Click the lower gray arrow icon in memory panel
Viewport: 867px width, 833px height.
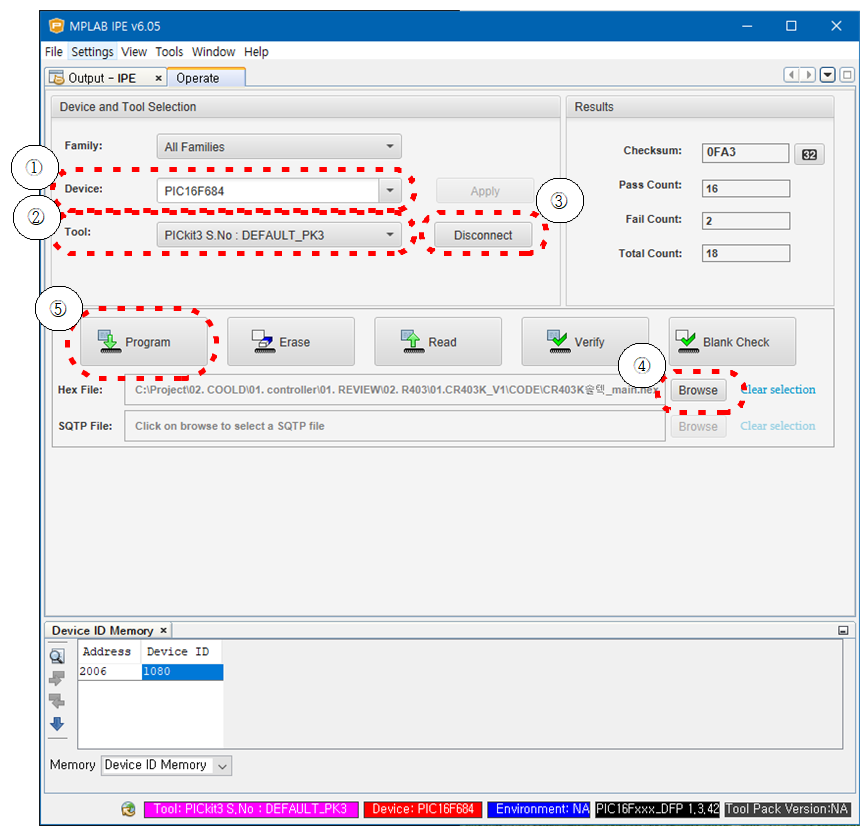(x=57, y=701)
